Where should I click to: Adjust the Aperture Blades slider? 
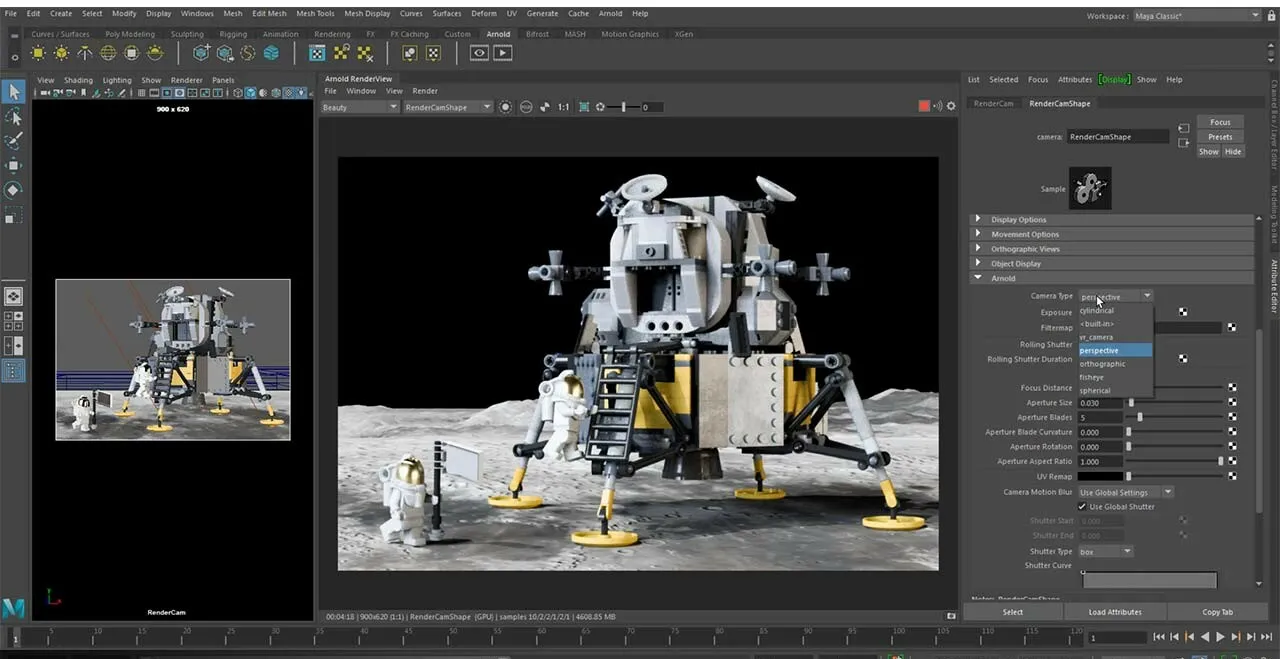pos(1140,417)
